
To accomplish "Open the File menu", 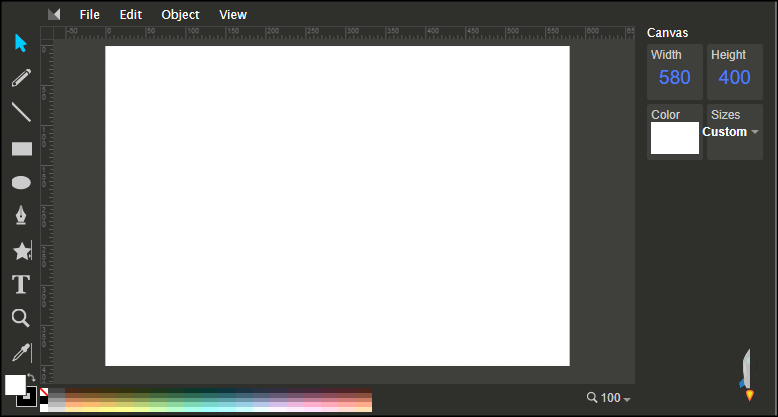I will pyautogui.click(x=90, y=15).
